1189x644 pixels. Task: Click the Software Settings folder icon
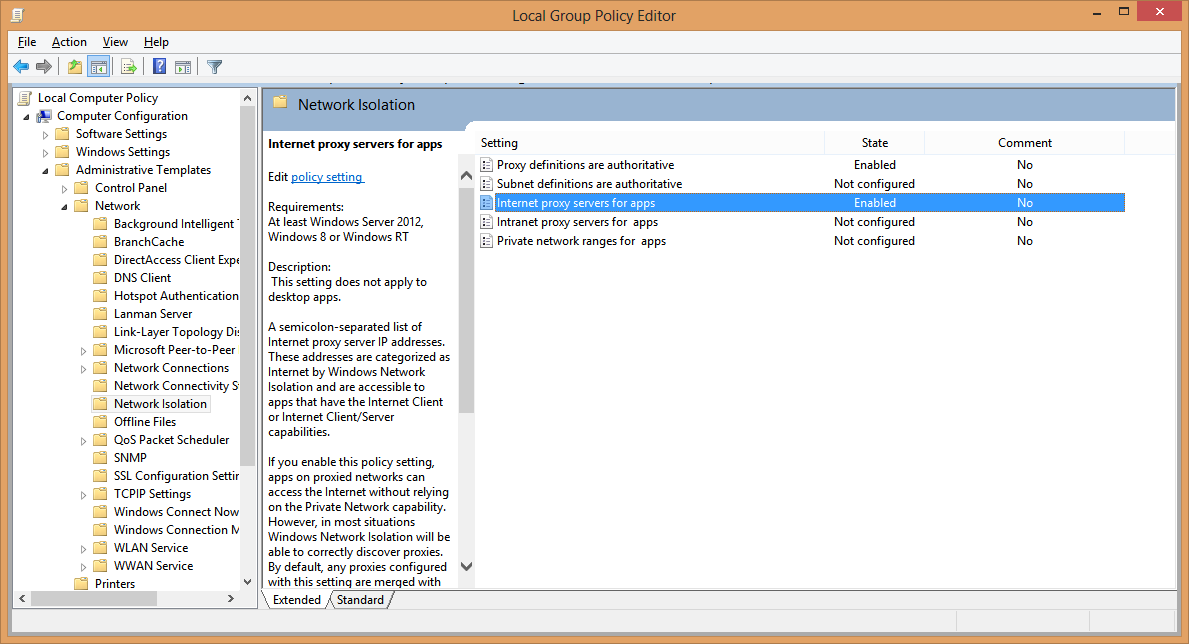pos(63,134)
